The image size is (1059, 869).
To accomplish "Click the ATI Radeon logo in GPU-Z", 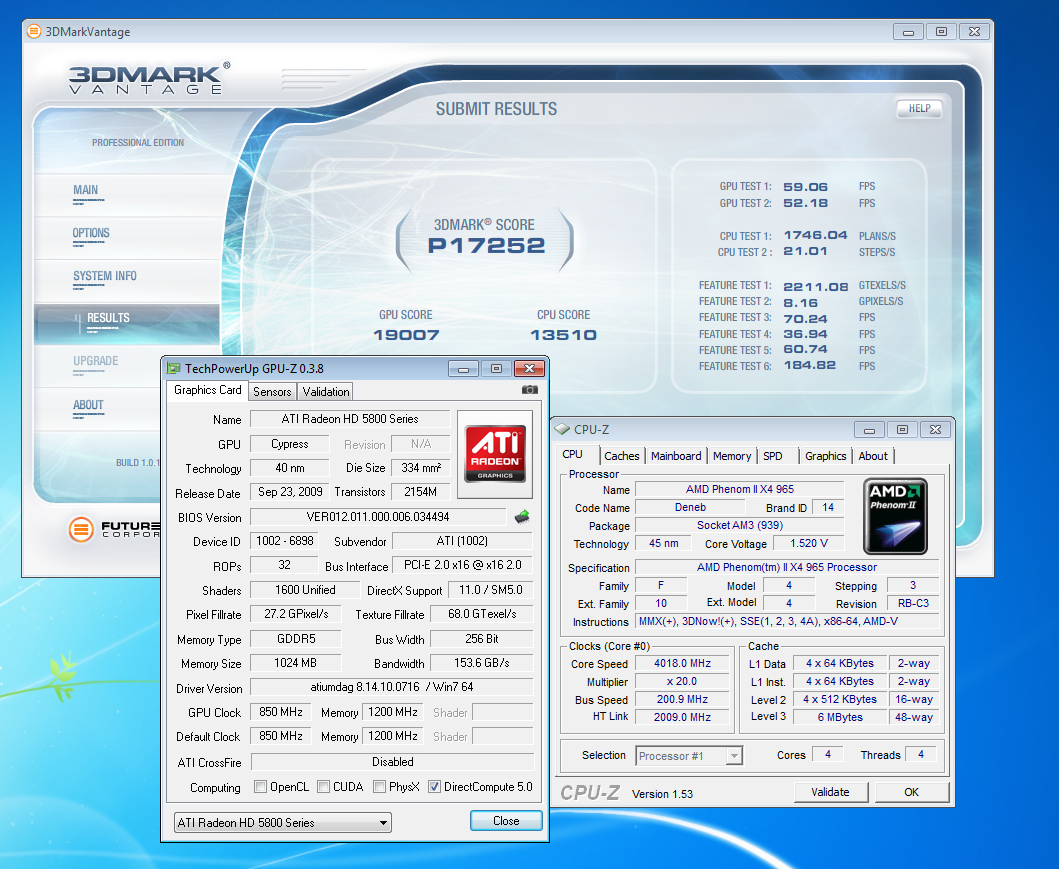I will (495, 454).
